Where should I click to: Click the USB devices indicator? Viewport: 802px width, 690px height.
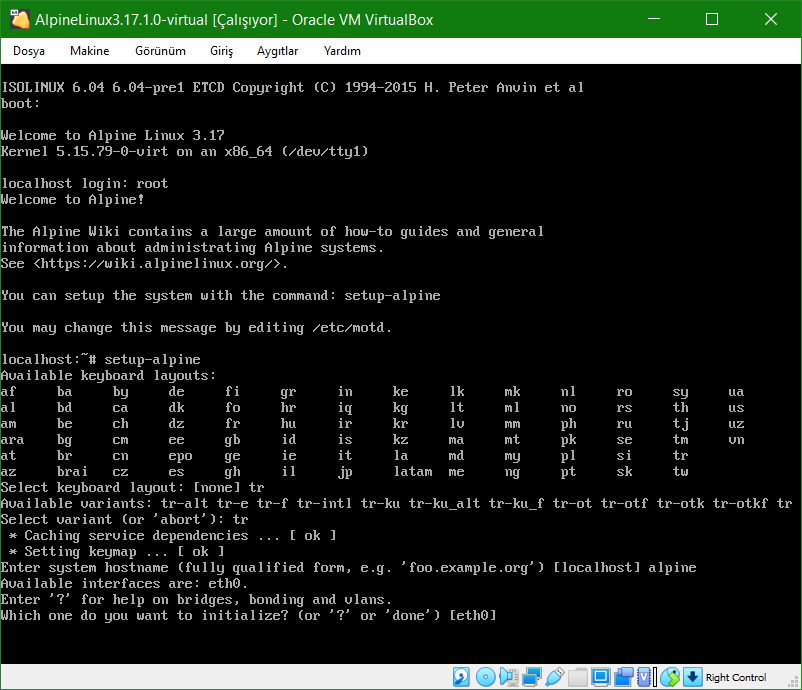click(x=554, y=677)
